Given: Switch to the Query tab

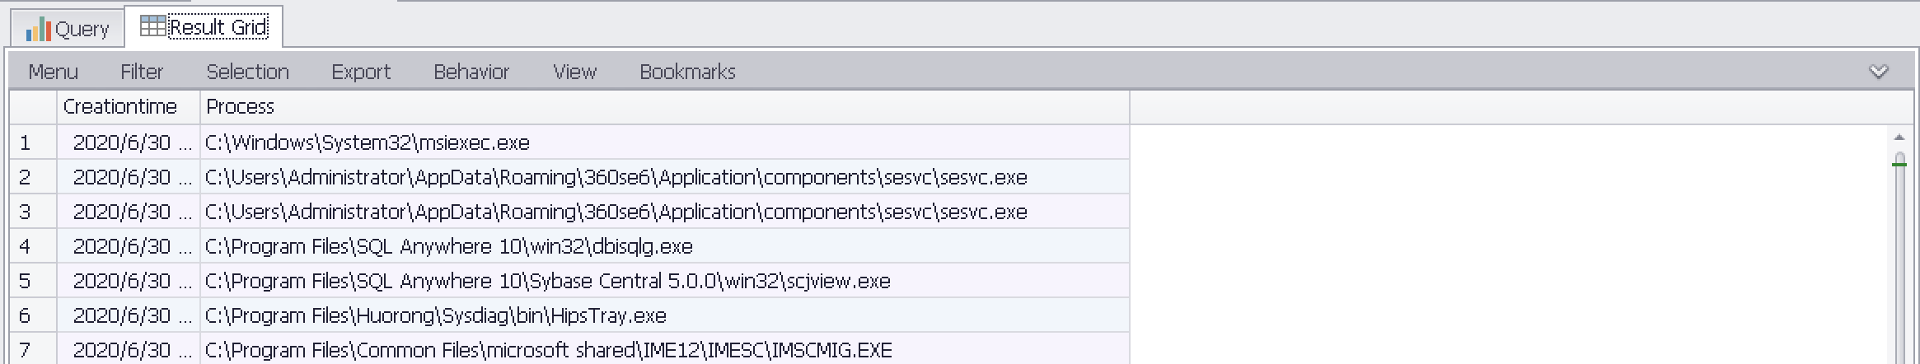Looking at the screenshot, I should (67, 28).
